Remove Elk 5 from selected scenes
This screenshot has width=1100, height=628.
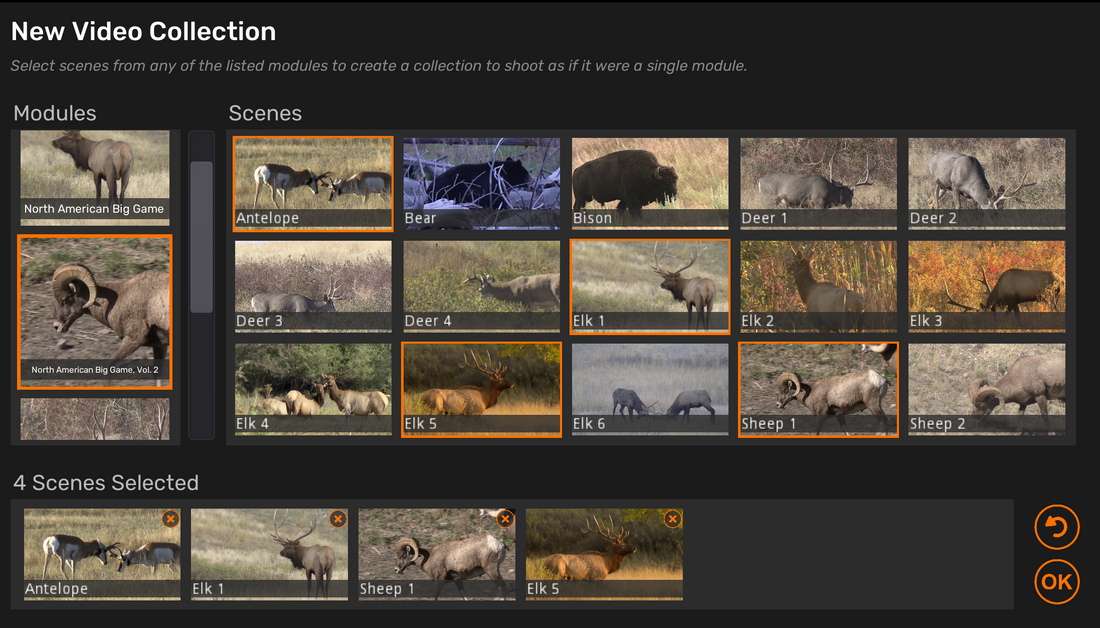point(672,519)
